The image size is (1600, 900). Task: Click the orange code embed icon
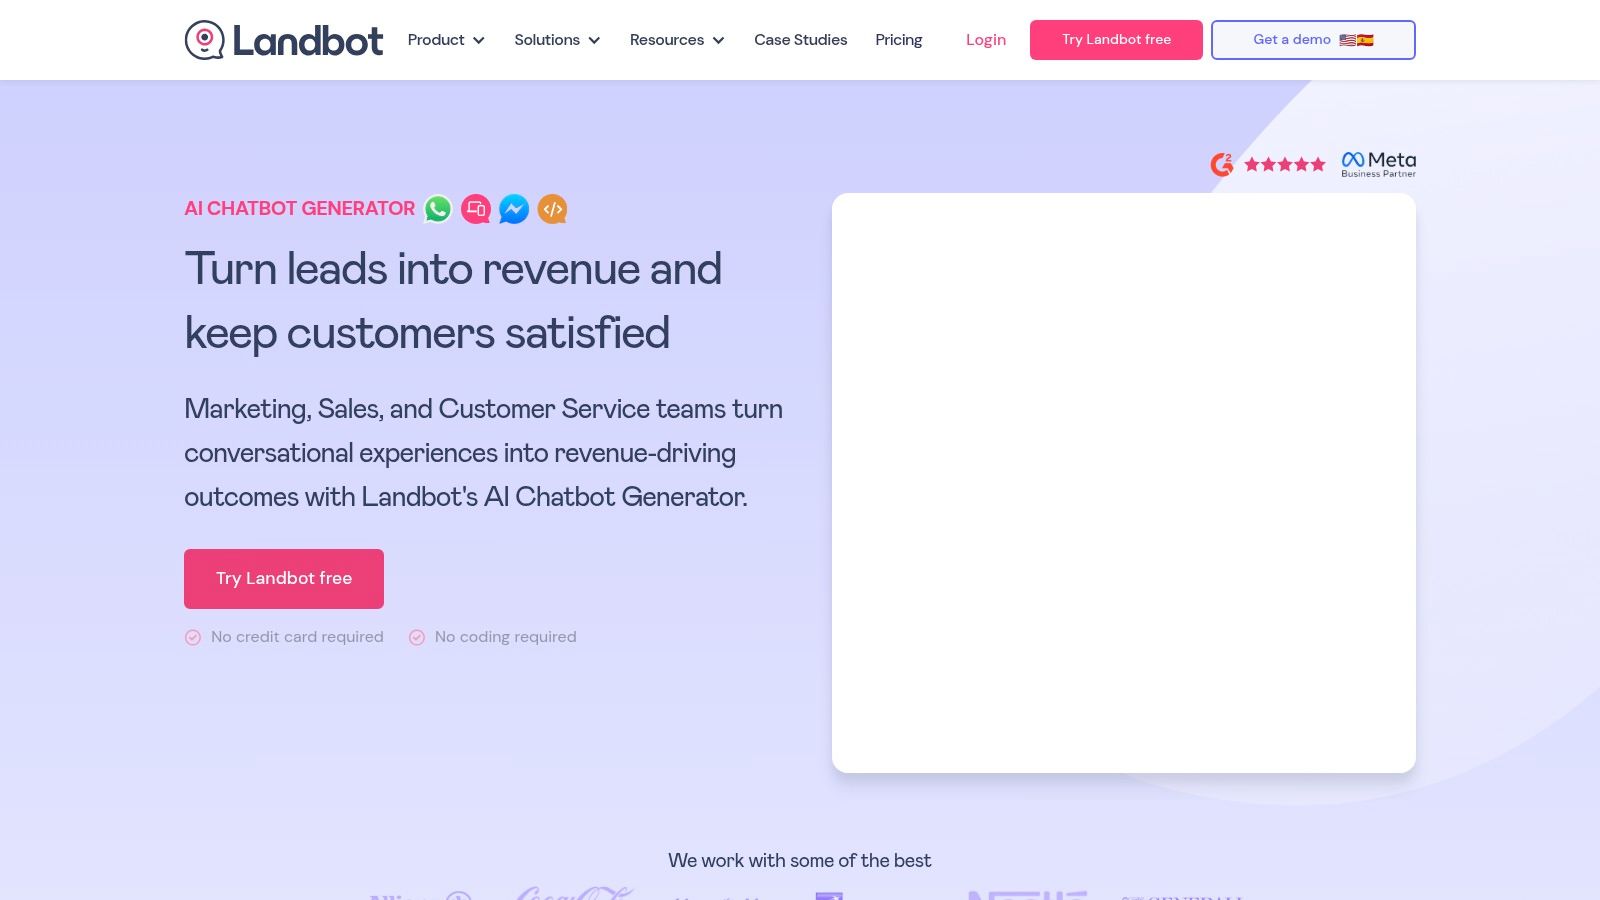click(552, 209)
